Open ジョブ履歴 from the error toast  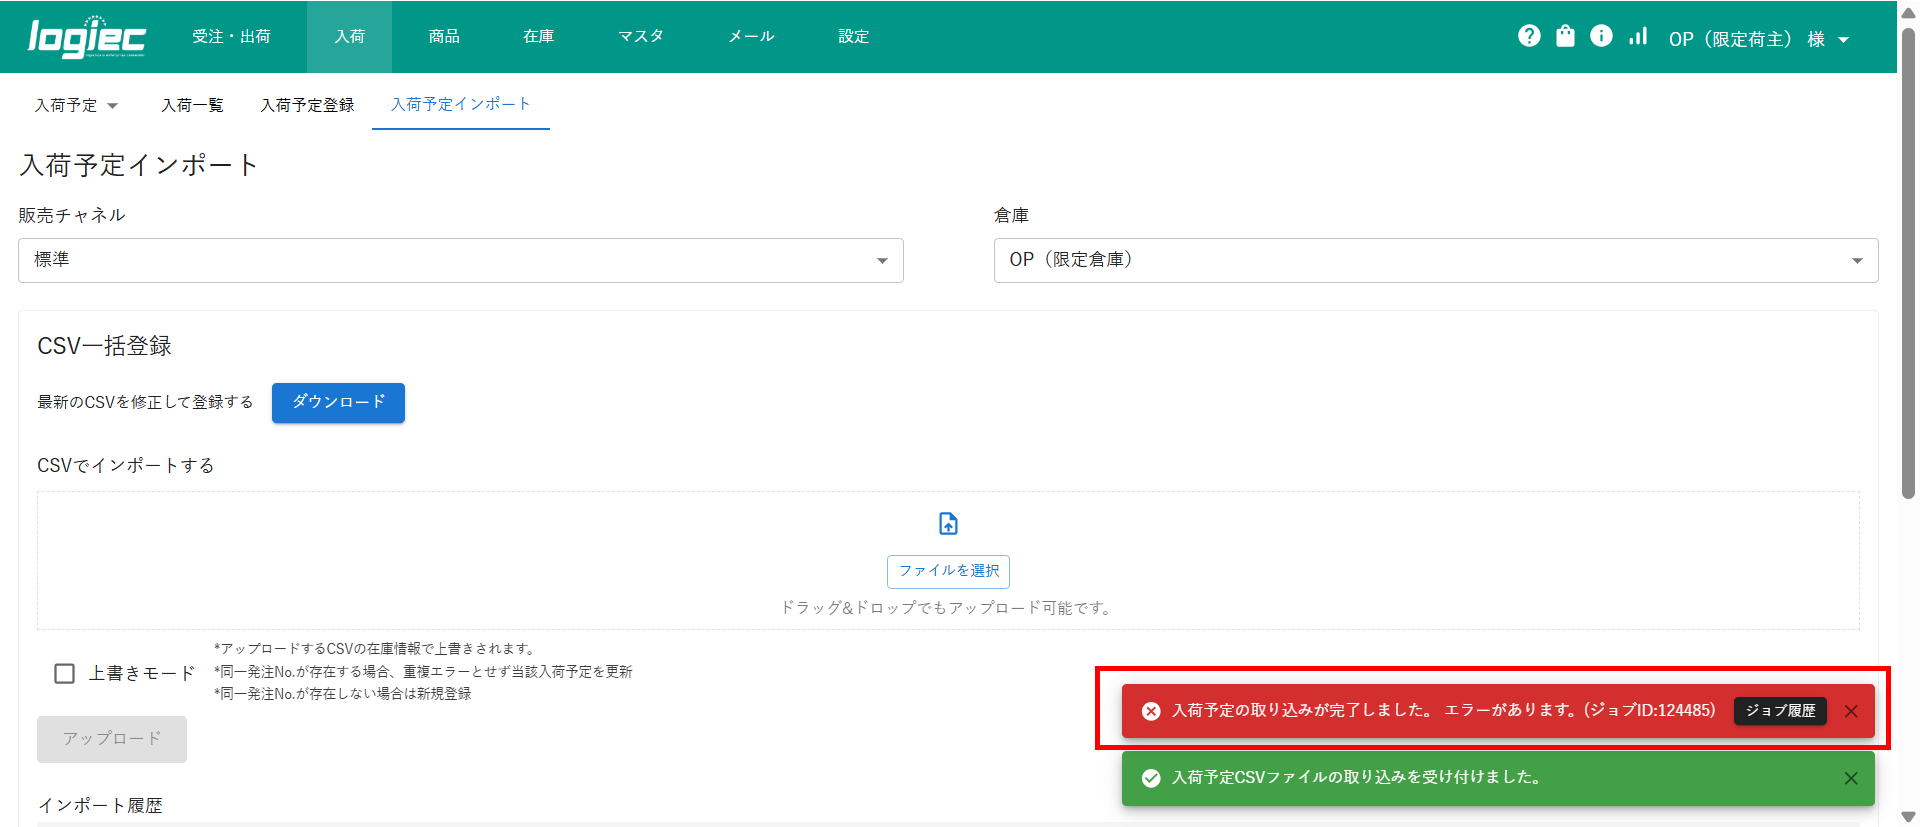pyautogui.click(x=1780, y=711)
